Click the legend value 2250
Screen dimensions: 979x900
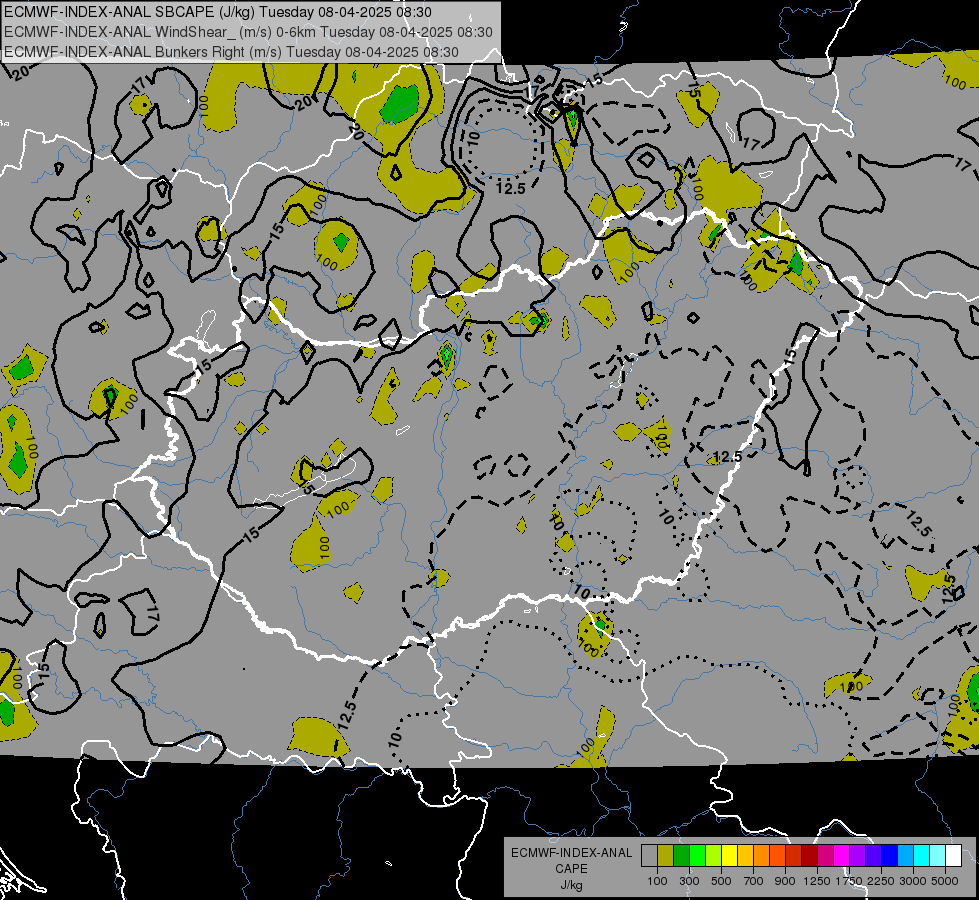[881, 881]
